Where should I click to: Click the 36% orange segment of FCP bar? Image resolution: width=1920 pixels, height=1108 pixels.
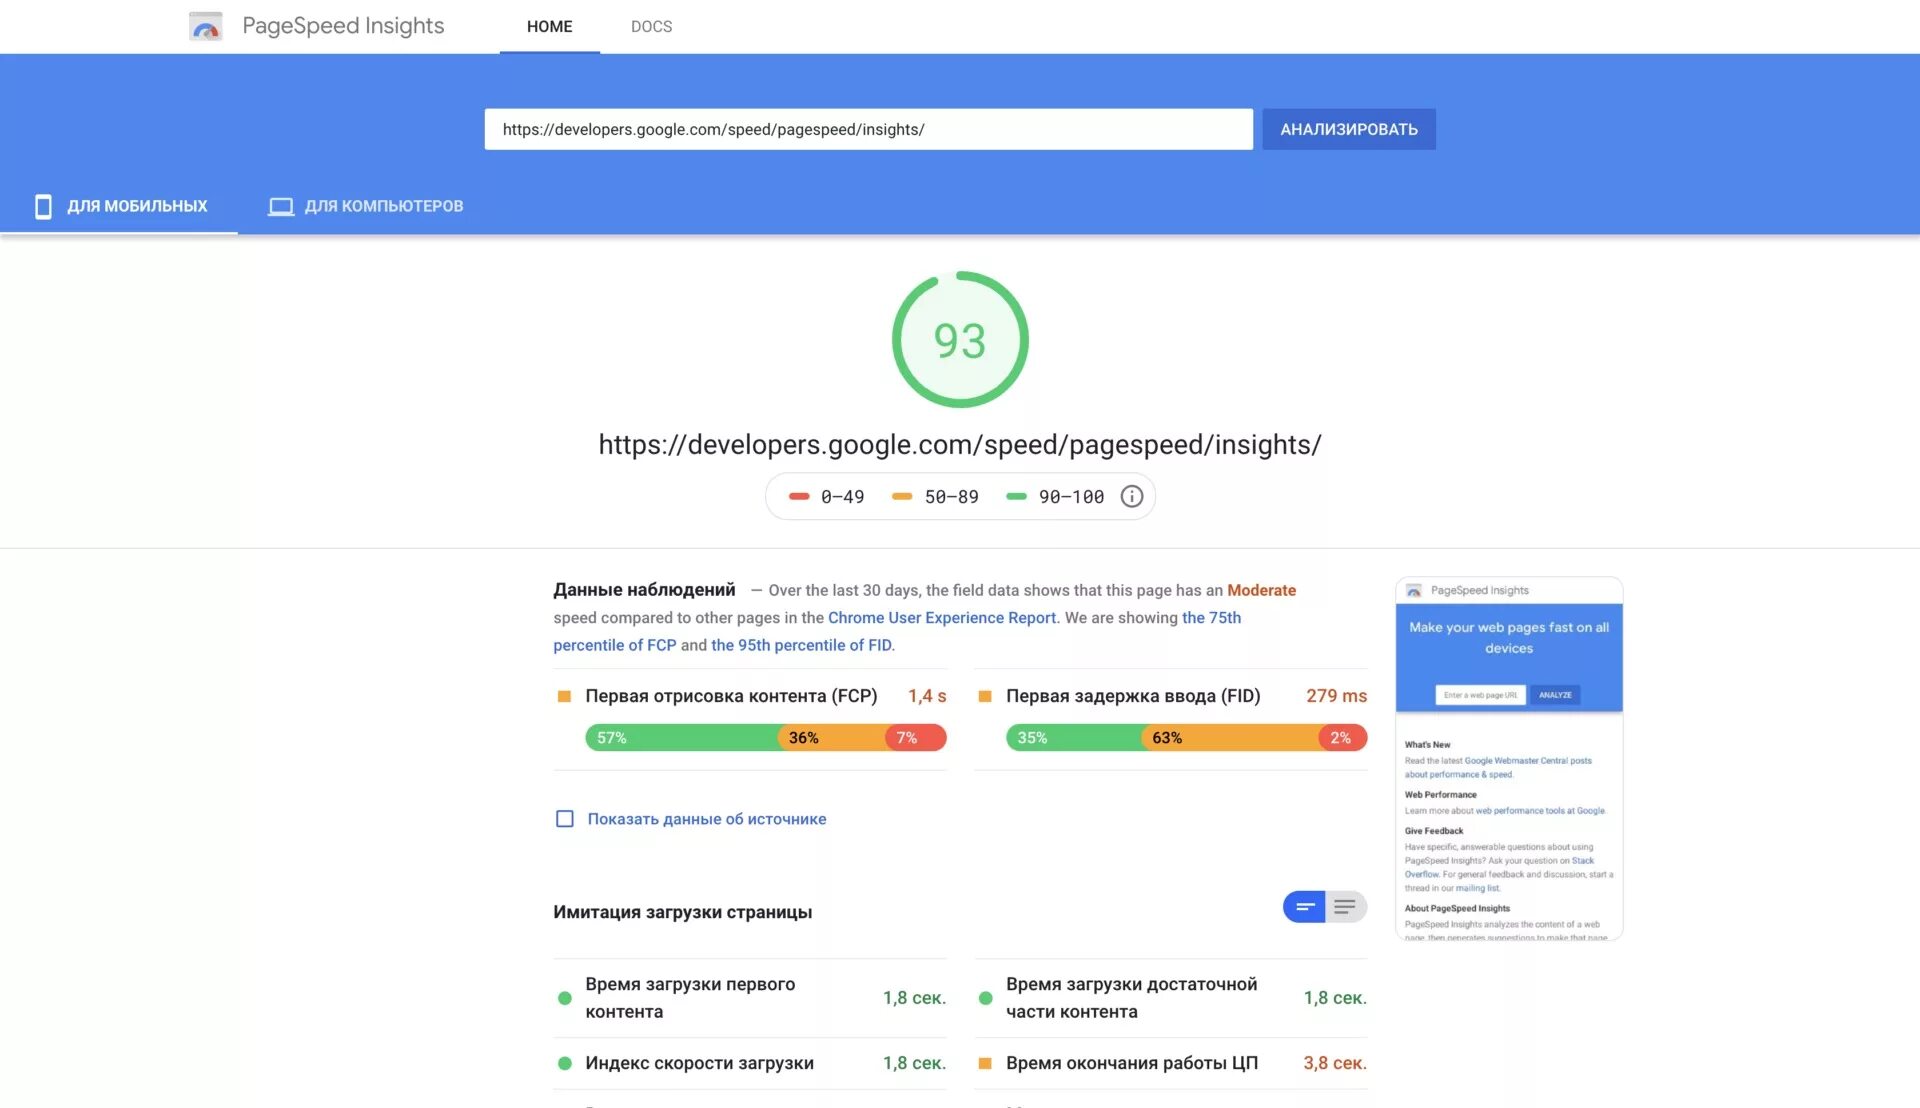tap(832, 738)
